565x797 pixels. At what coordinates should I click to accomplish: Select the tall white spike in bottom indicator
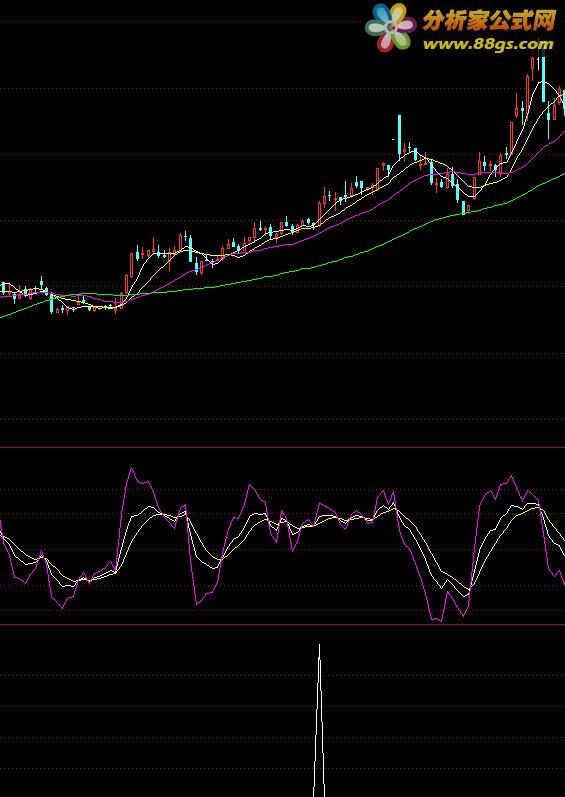(x=319, y=720)
